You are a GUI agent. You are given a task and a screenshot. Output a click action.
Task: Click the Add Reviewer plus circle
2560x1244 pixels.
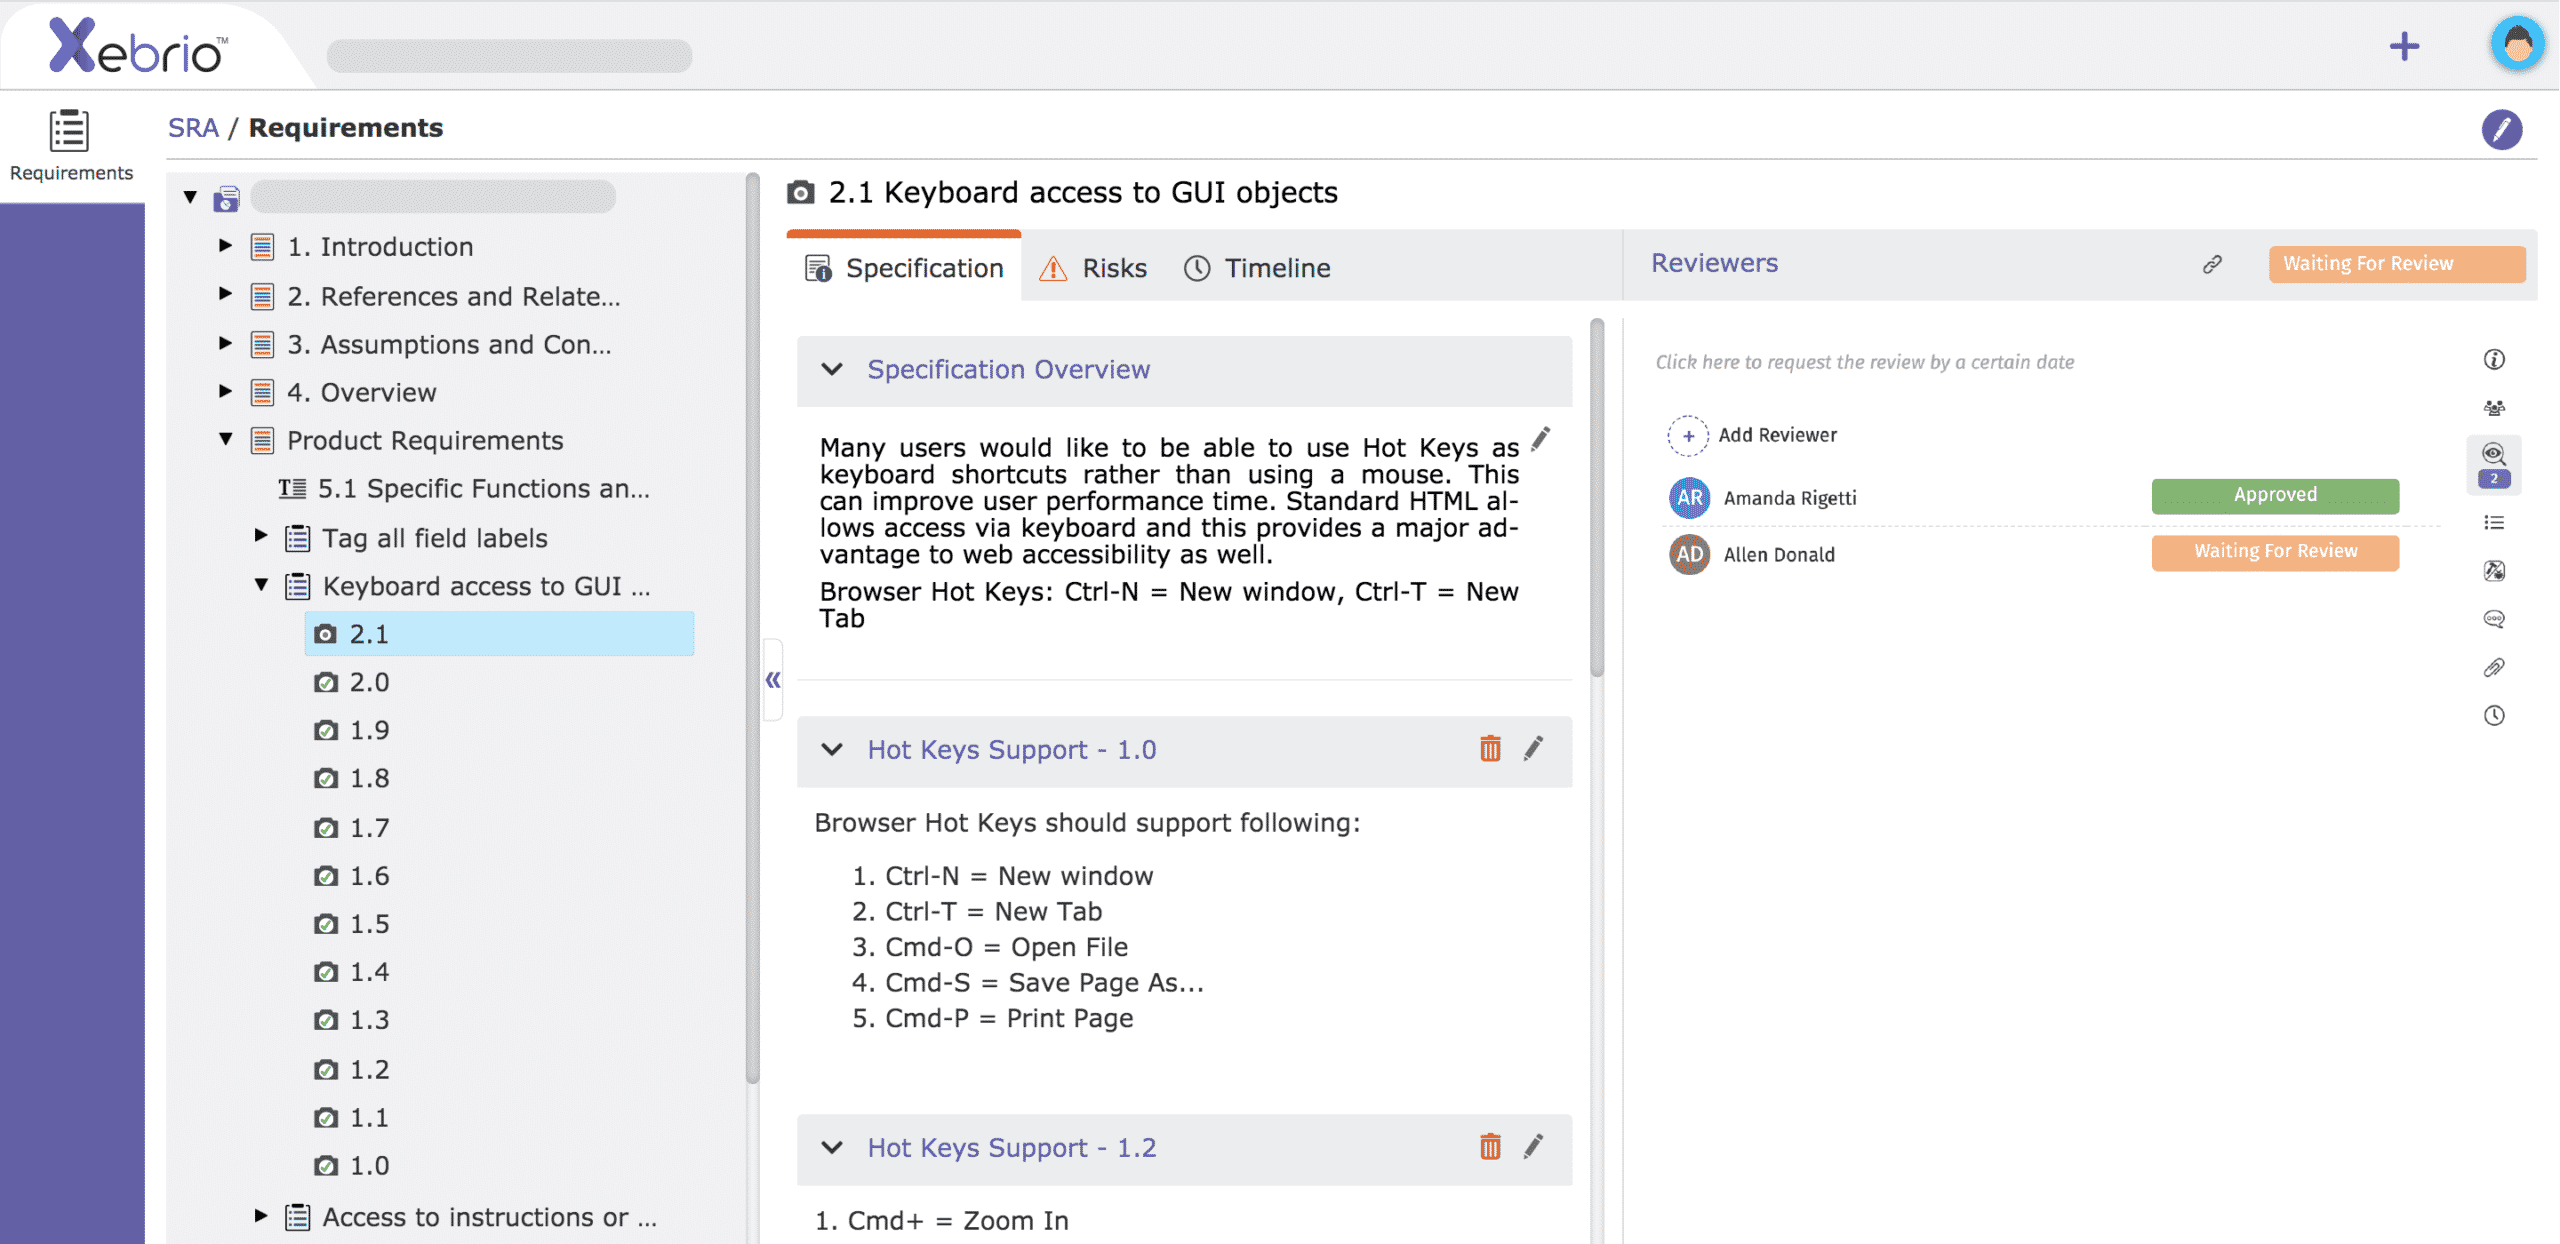point(1688,435)
